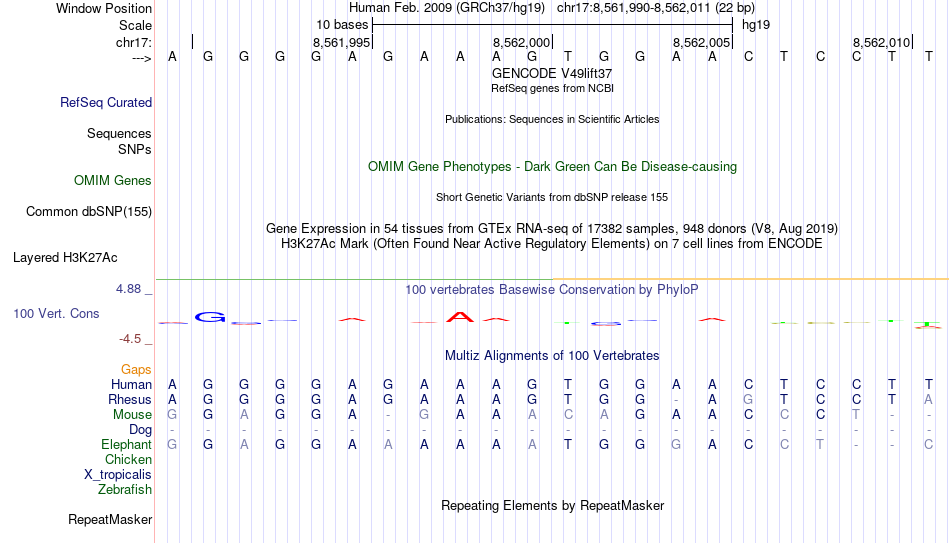Click the Gaps label in alignments

coord(136,370)
